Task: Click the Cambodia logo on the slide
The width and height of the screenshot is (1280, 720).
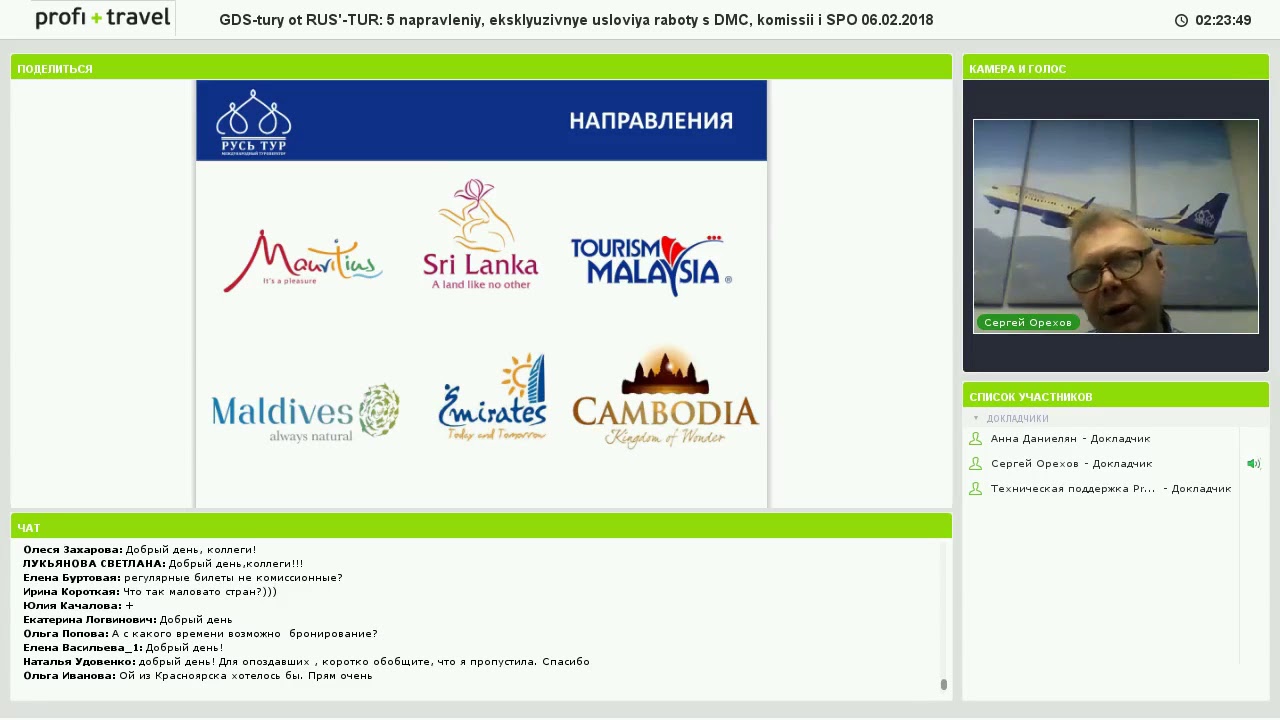Action: 666,398
